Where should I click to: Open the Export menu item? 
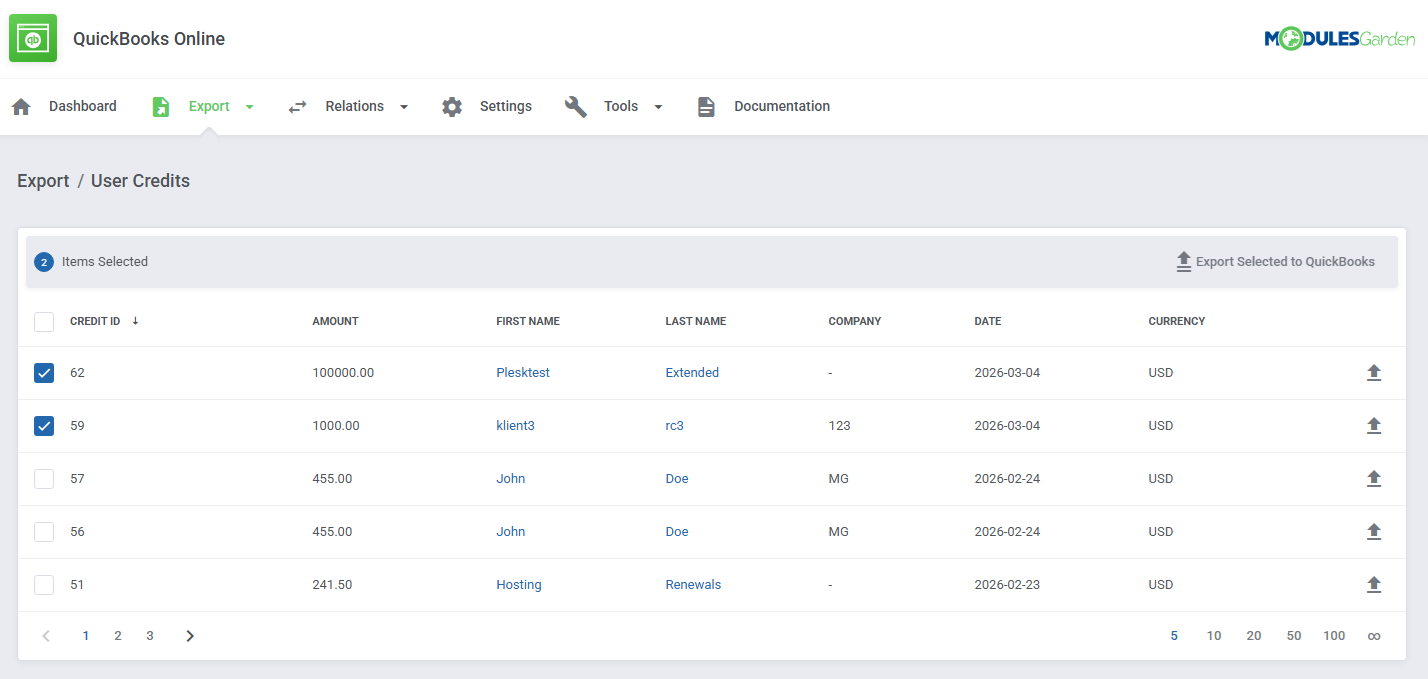[x=209, y=107]
